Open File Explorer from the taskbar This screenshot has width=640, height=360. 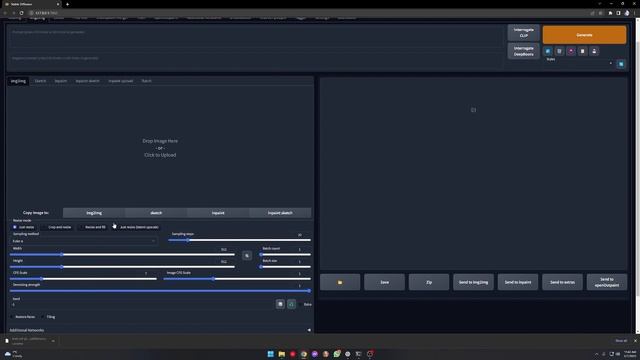tap(282, 354)
